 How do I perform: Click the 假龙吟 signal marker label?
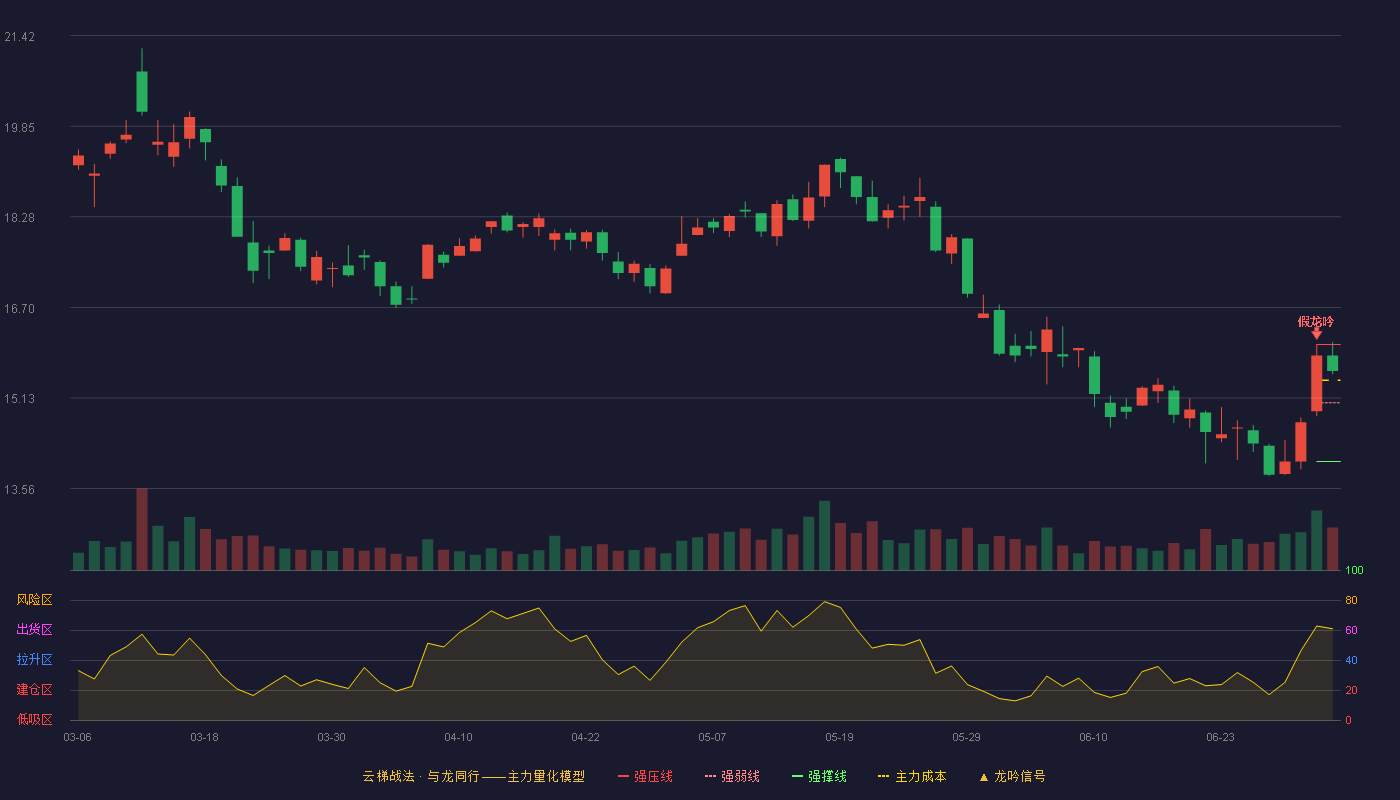point(1316,322)
